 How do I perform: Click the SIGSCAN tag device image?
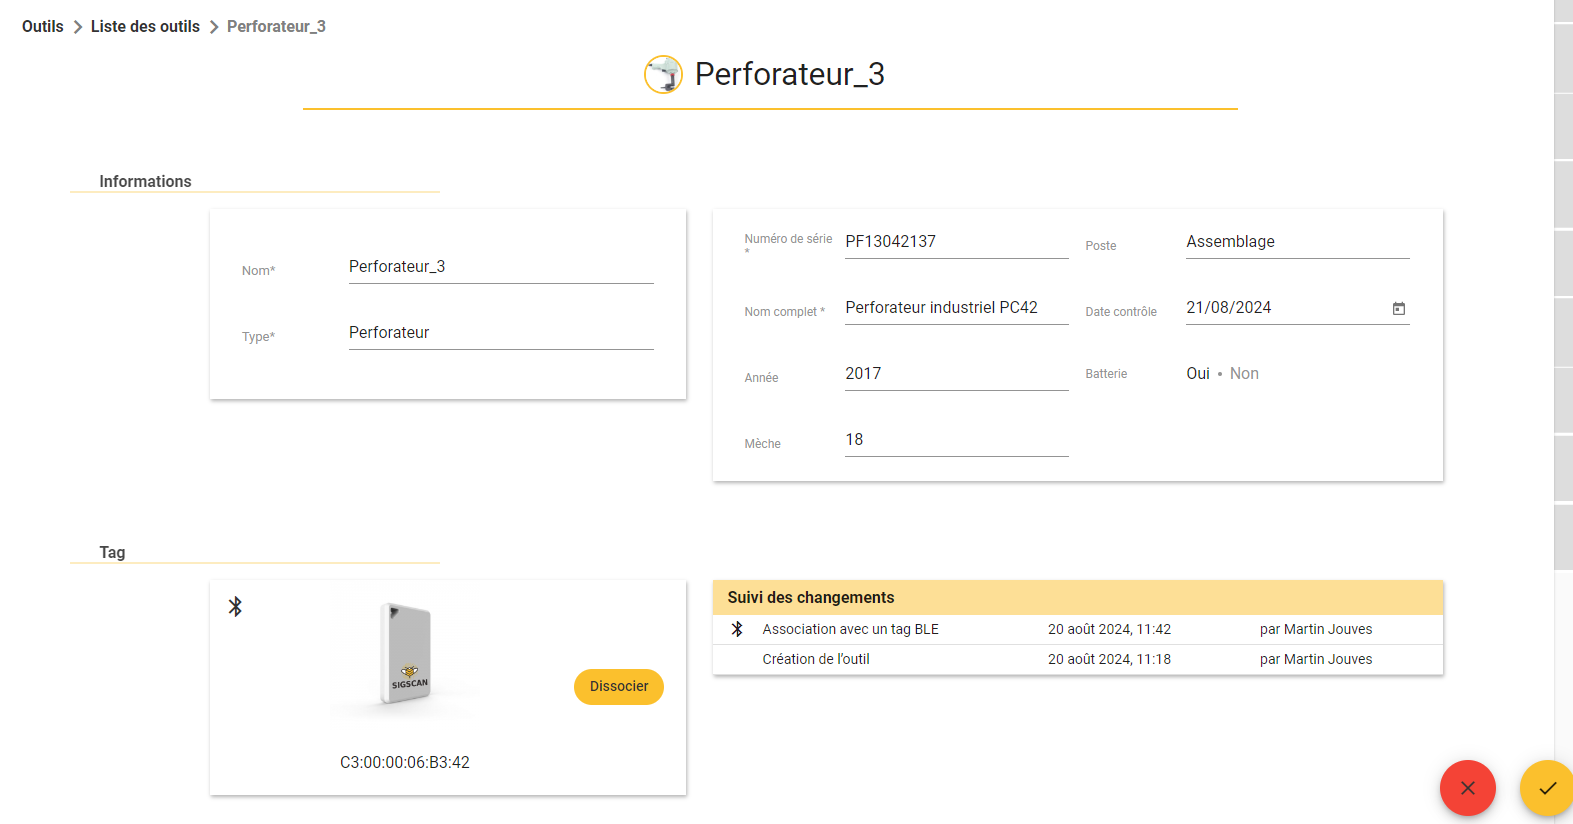tap(407, 655)
